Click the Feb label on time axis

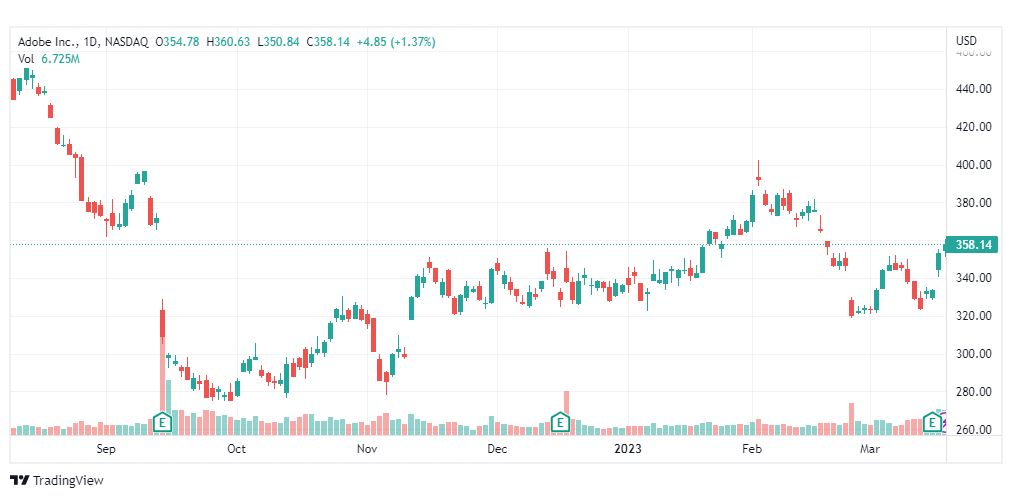click(x=753, y=449)
